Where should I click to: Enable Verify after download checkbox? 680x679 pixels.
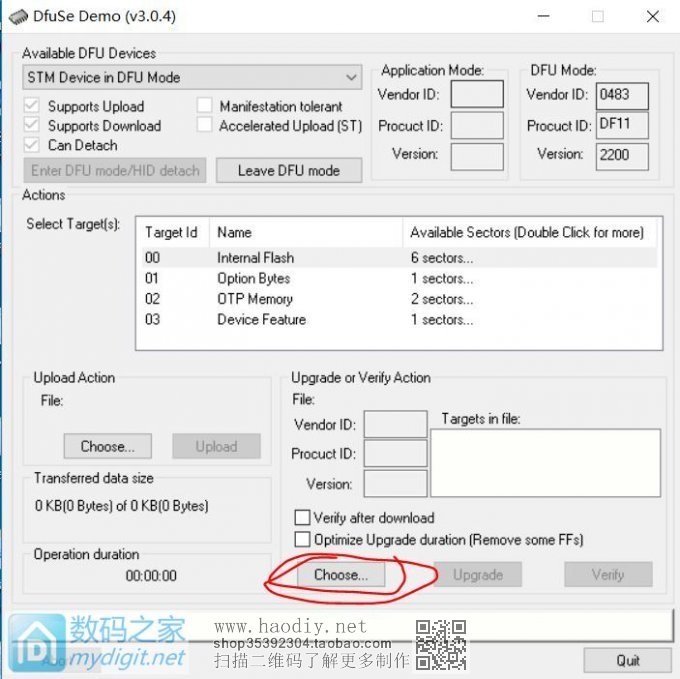[302, 518]
